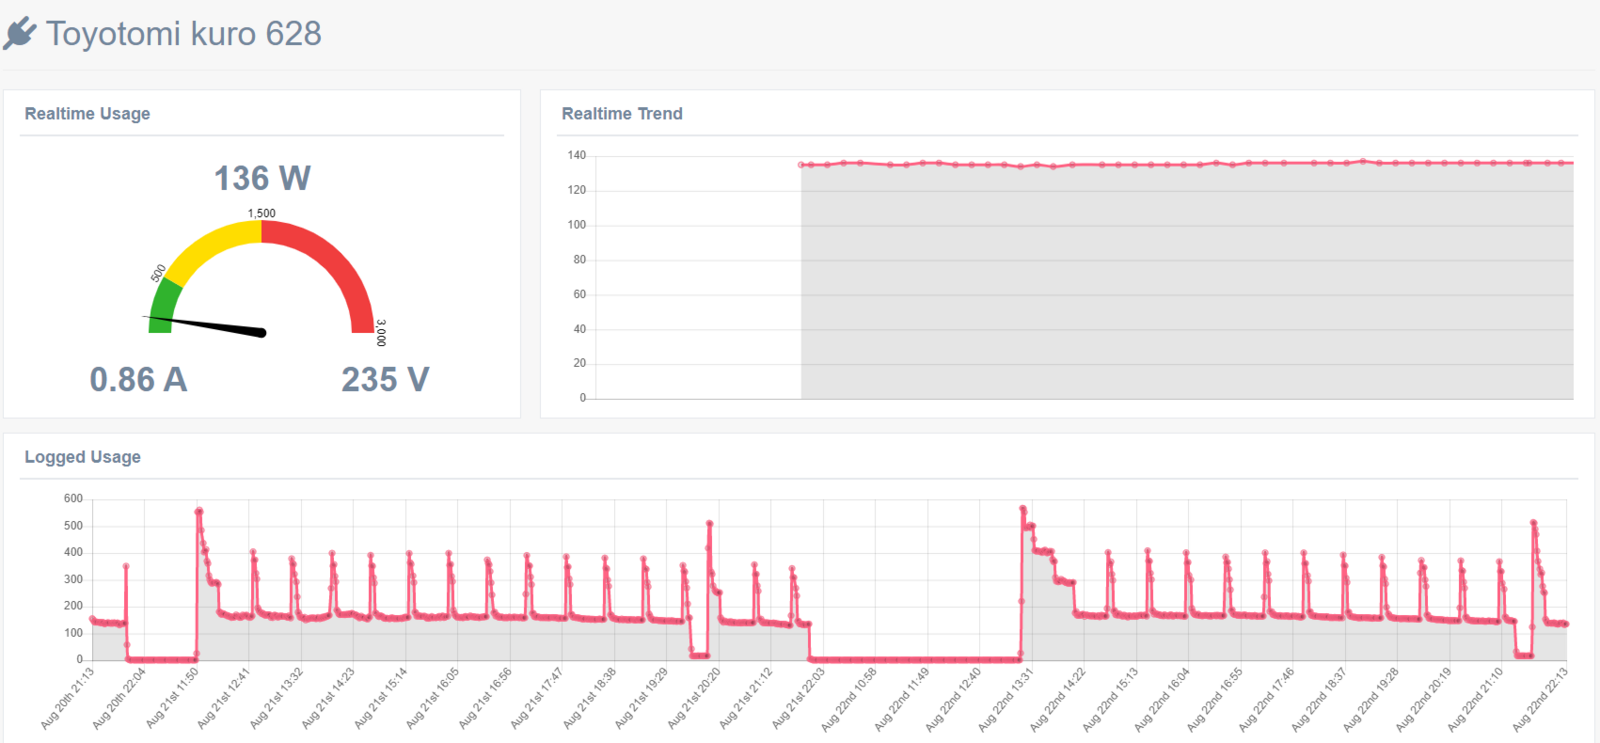Click the '120' y-axis label in Realtime Trend
1600x743 pixels.
tap(577, 190)
